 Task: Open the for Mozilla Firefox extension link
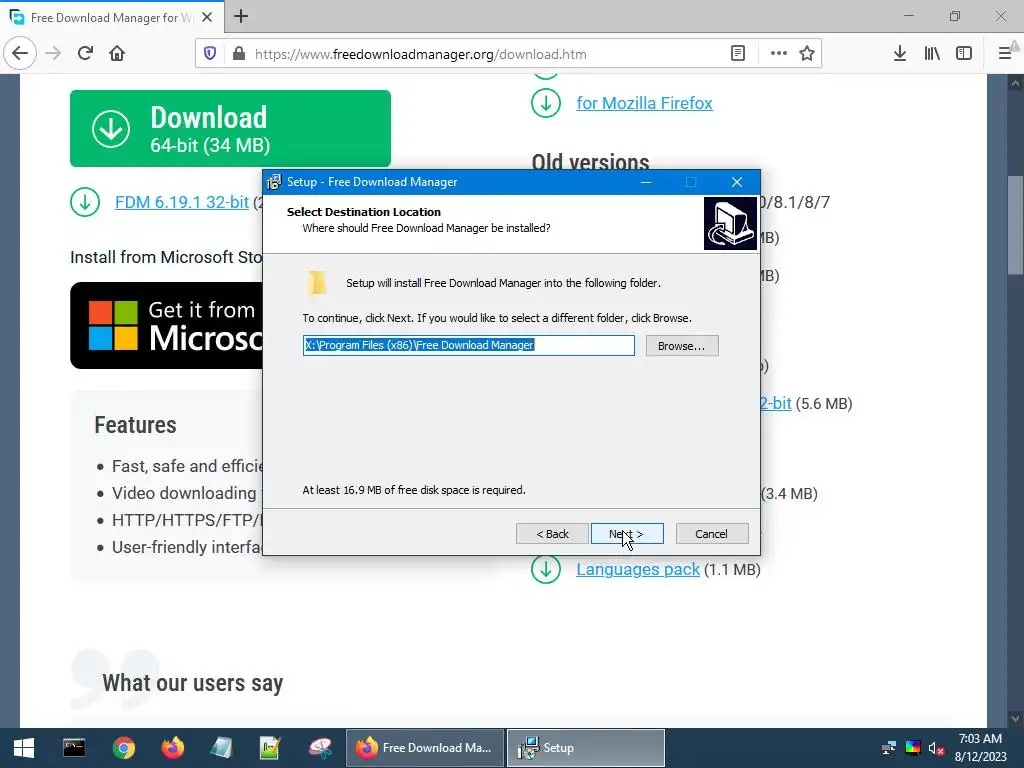[x=644, y=103]
